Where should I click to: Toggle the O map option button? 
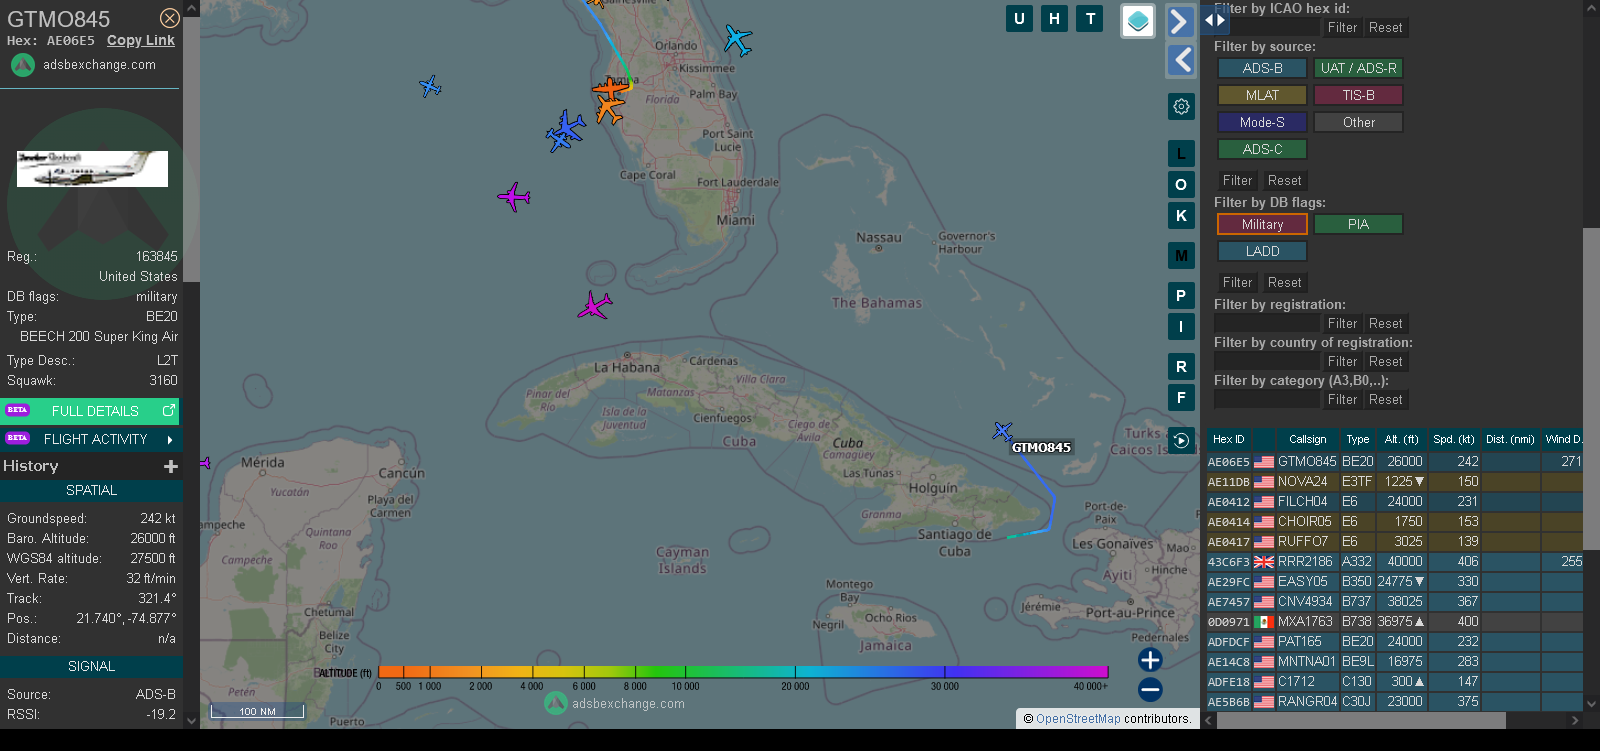[1181, 185]
